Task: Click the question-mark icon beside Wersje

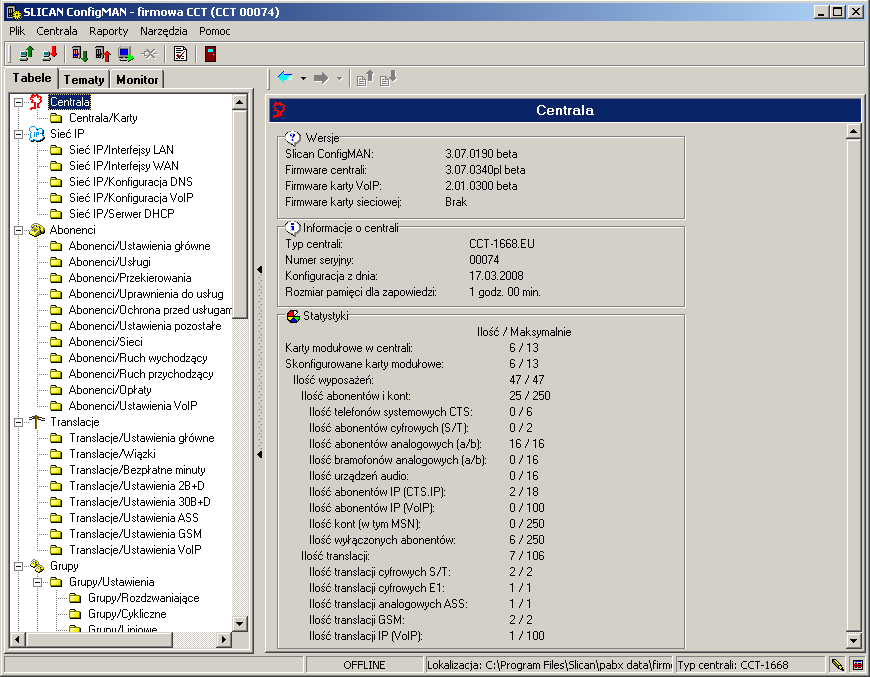Action: [292, 138]
